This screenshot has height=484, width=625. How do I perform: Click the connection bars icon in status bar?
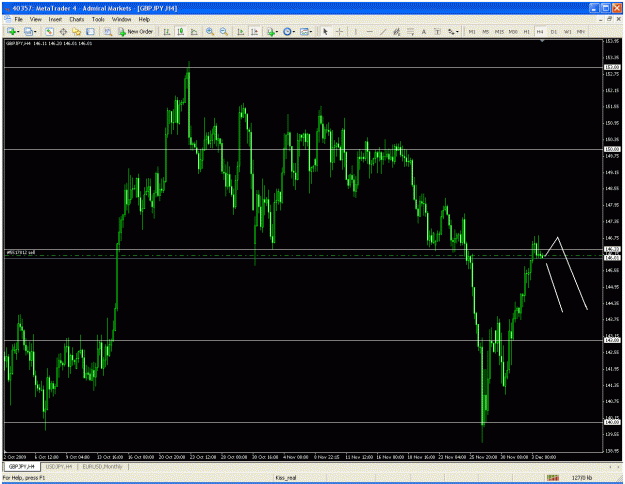553,478
